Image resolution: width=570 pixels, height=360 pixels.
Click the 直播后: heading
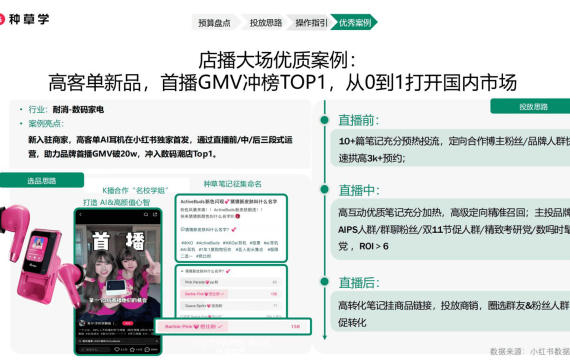coord(359,283)
